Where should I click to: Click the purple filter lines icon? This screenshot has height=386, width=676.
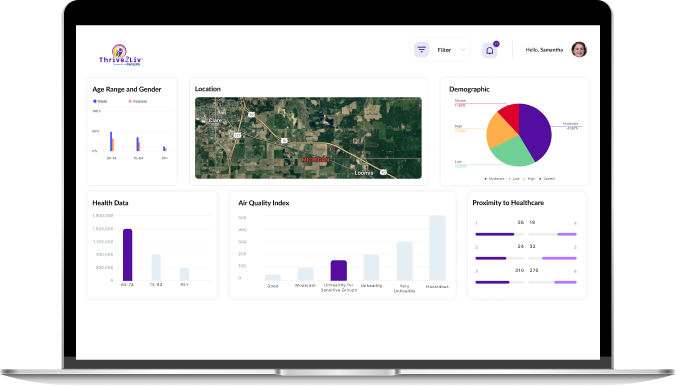pos(421,50)
